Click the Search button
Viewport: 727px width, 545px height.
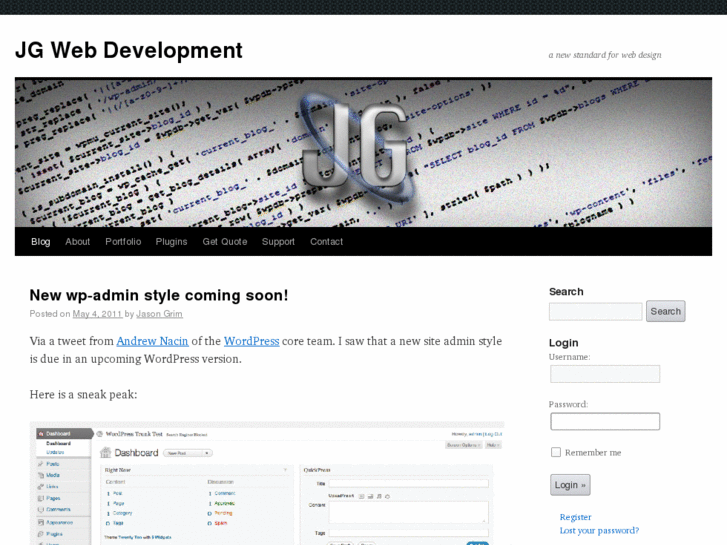[665, 311]
